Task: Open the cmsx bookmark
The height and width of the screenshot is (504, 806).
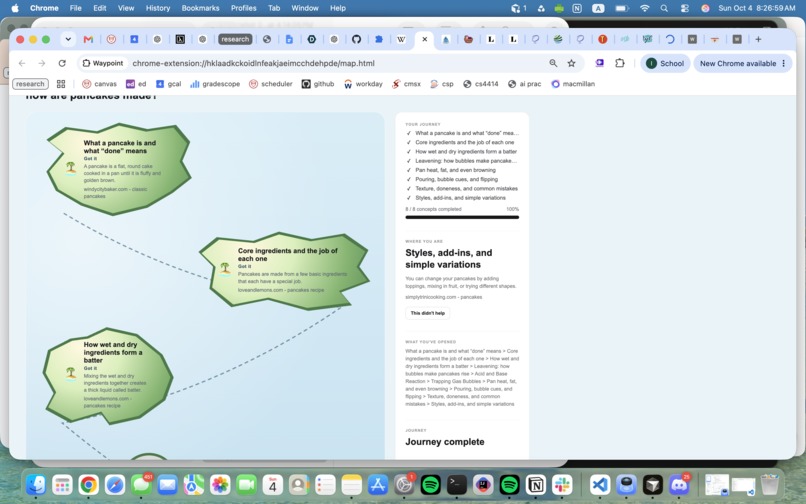Action: tap(406, 84)
